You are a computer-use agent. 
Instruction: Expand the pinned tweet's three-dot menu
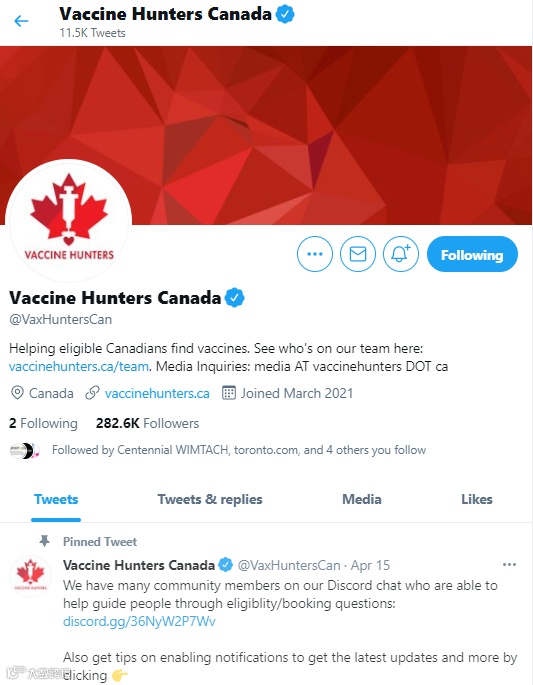pos(509,565)
